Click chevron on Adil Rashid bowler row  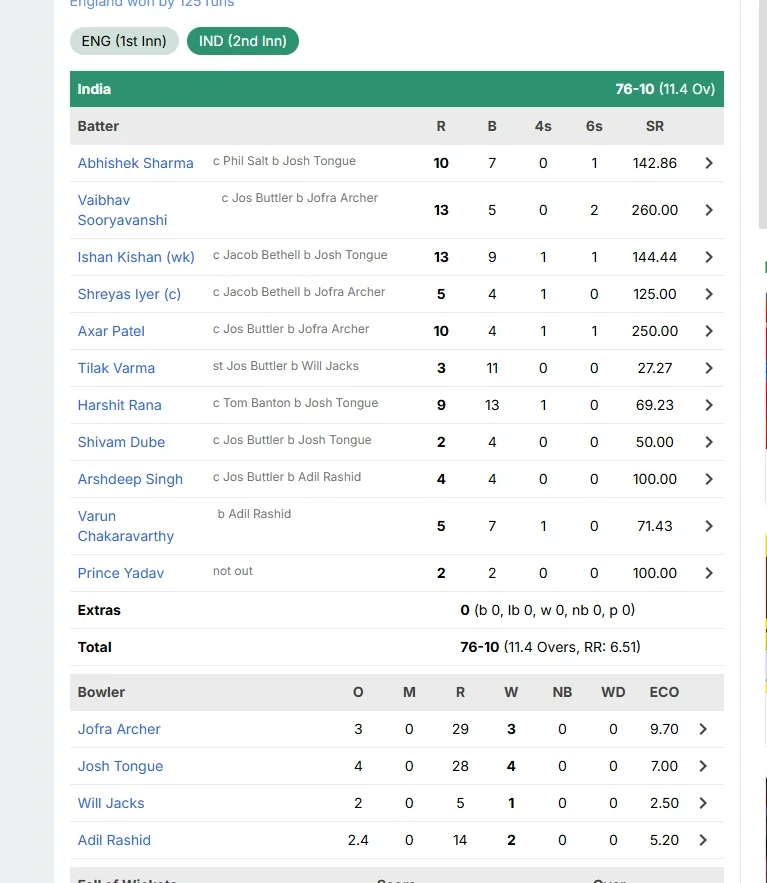tap(703, 840)
